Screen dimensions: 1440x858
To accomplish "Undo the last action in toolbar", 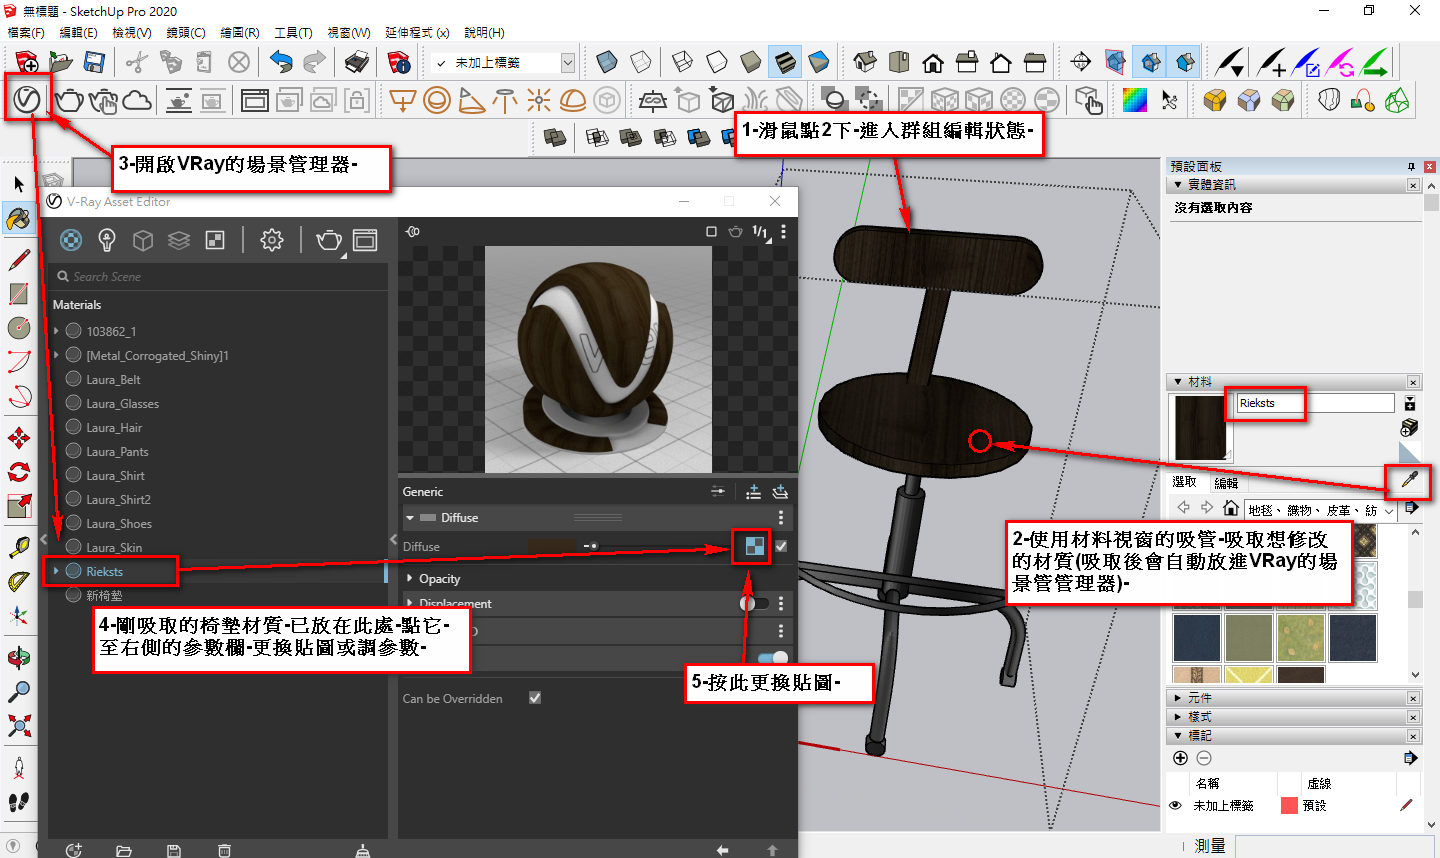I will pyautogui.click(x=281, y=63).
